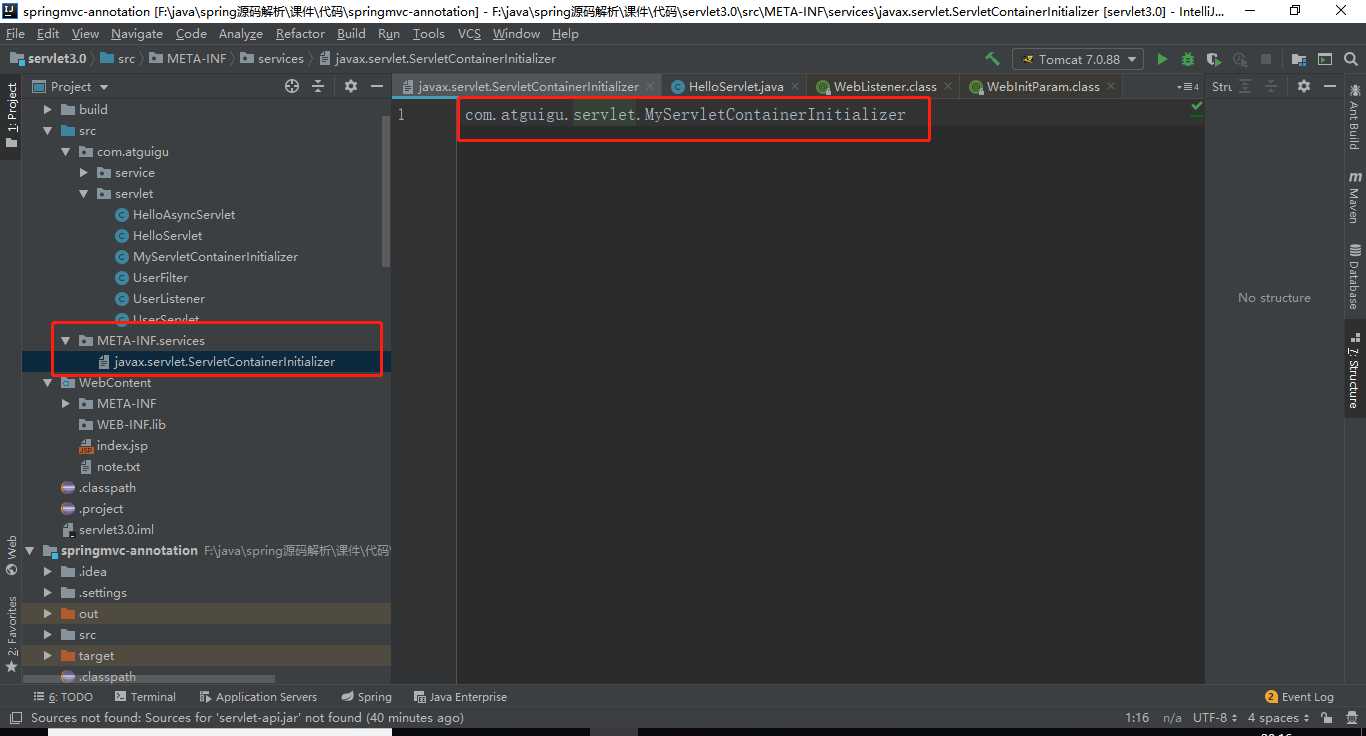1366x736 pixels.
Task: Open the Terminal tool window
Action: coord(145,697)
